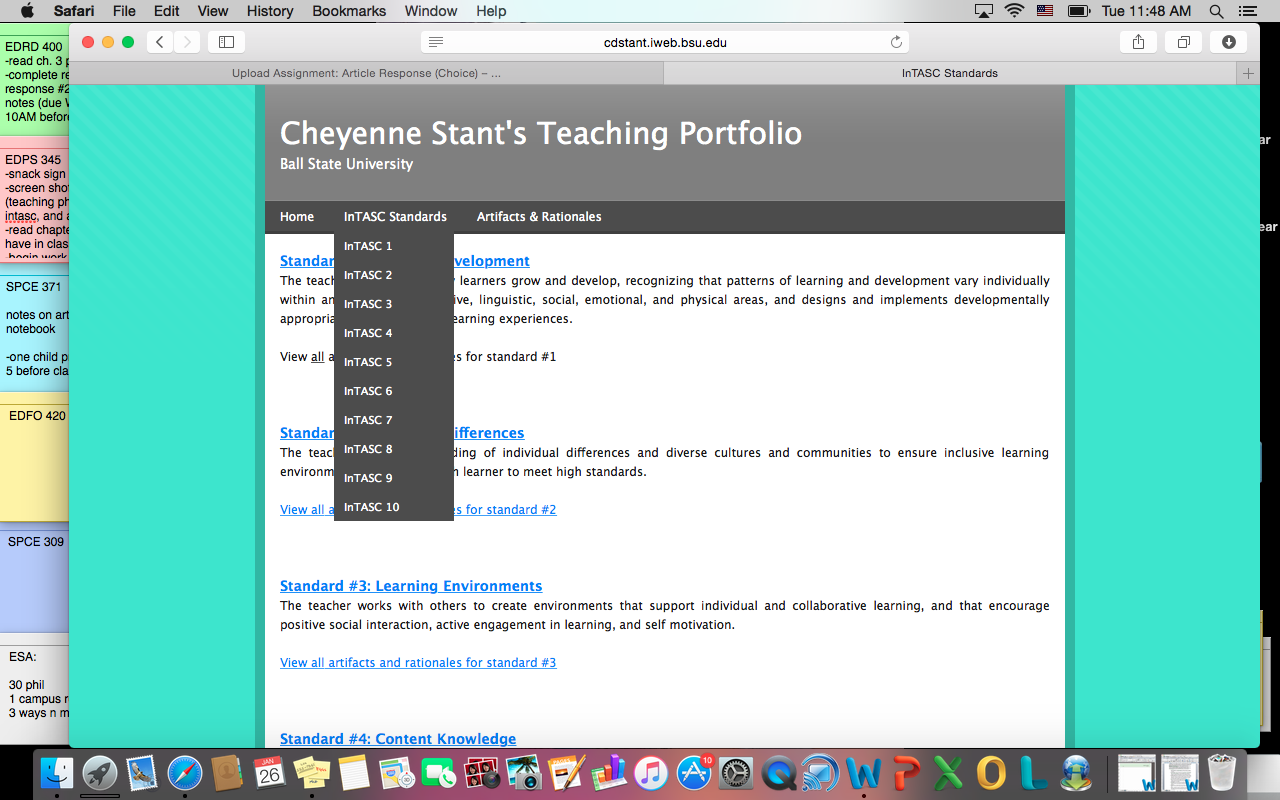
Task: Click the Spotlight search magnifier icon
Action: [x=1216, y=11]
